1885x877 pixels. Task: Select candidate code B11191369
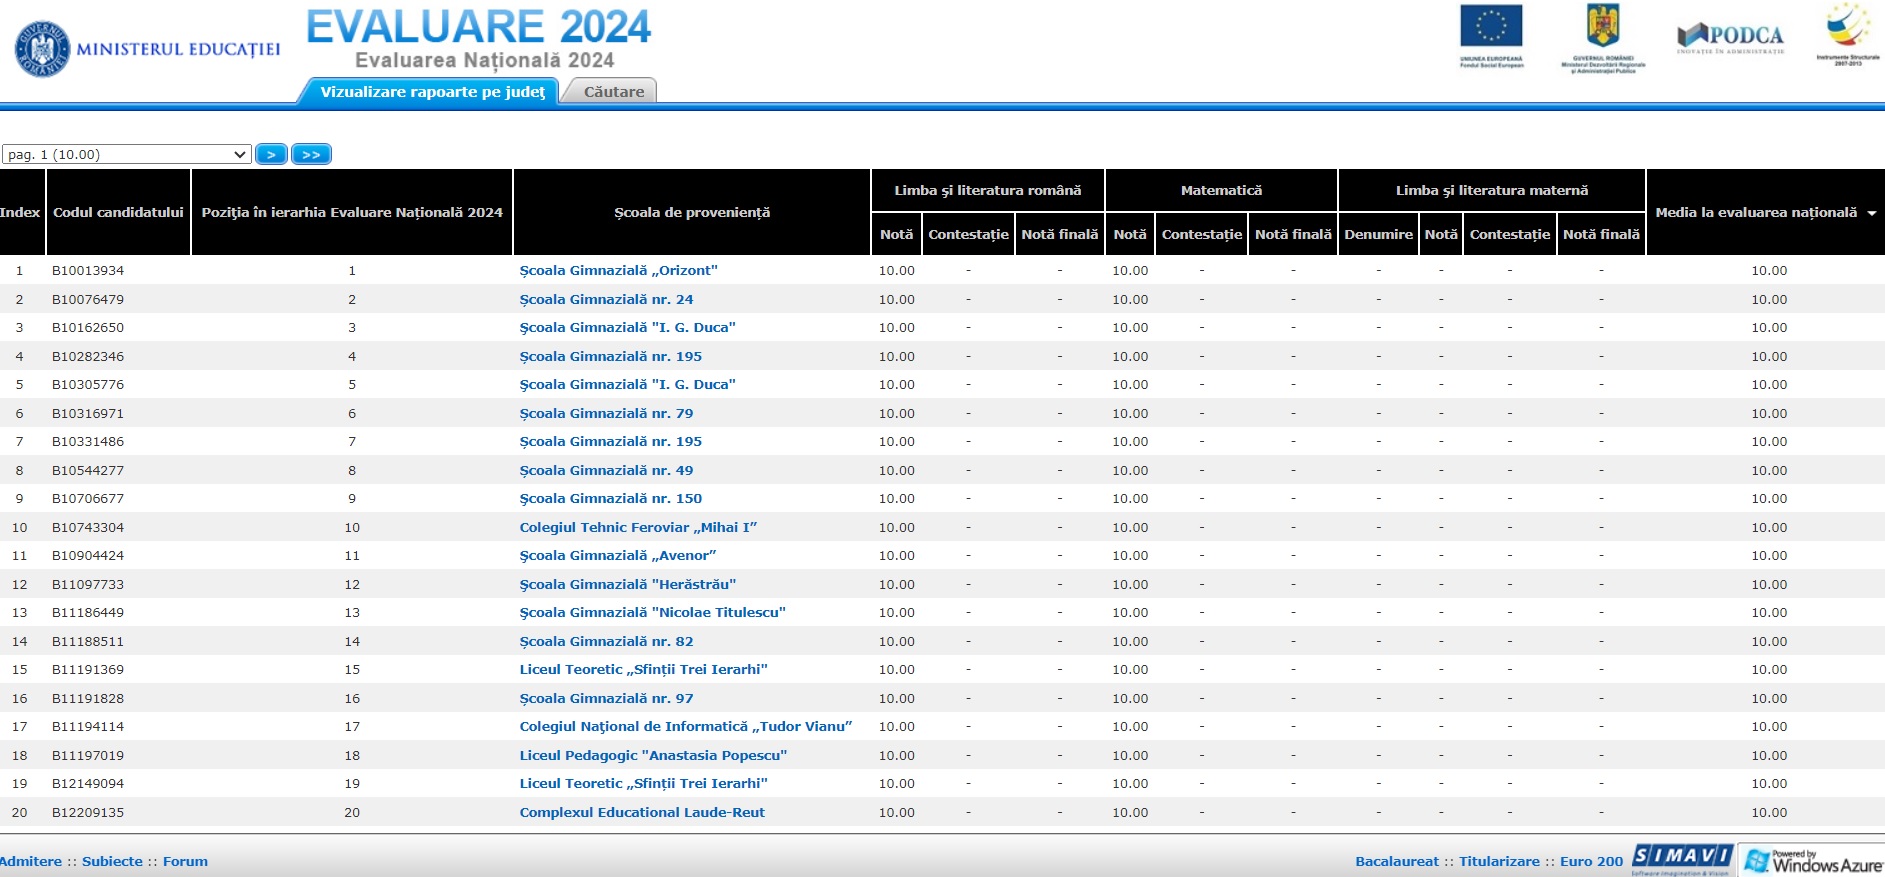tap(88, 669)
